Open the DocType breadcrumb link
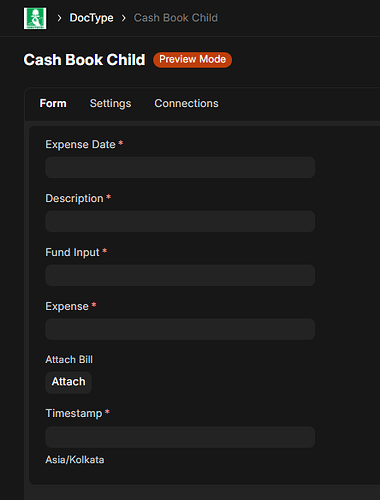Screen dimensions: 380x500 click(x=91, y=18)
